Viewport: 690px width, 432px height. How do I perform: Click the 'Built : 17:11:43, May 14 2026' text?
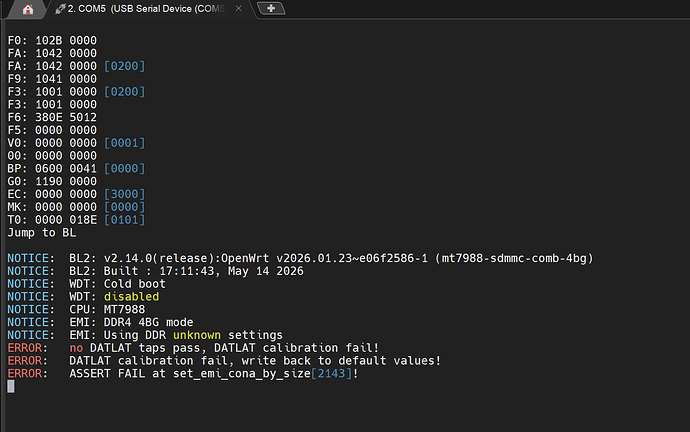point(203,271)
